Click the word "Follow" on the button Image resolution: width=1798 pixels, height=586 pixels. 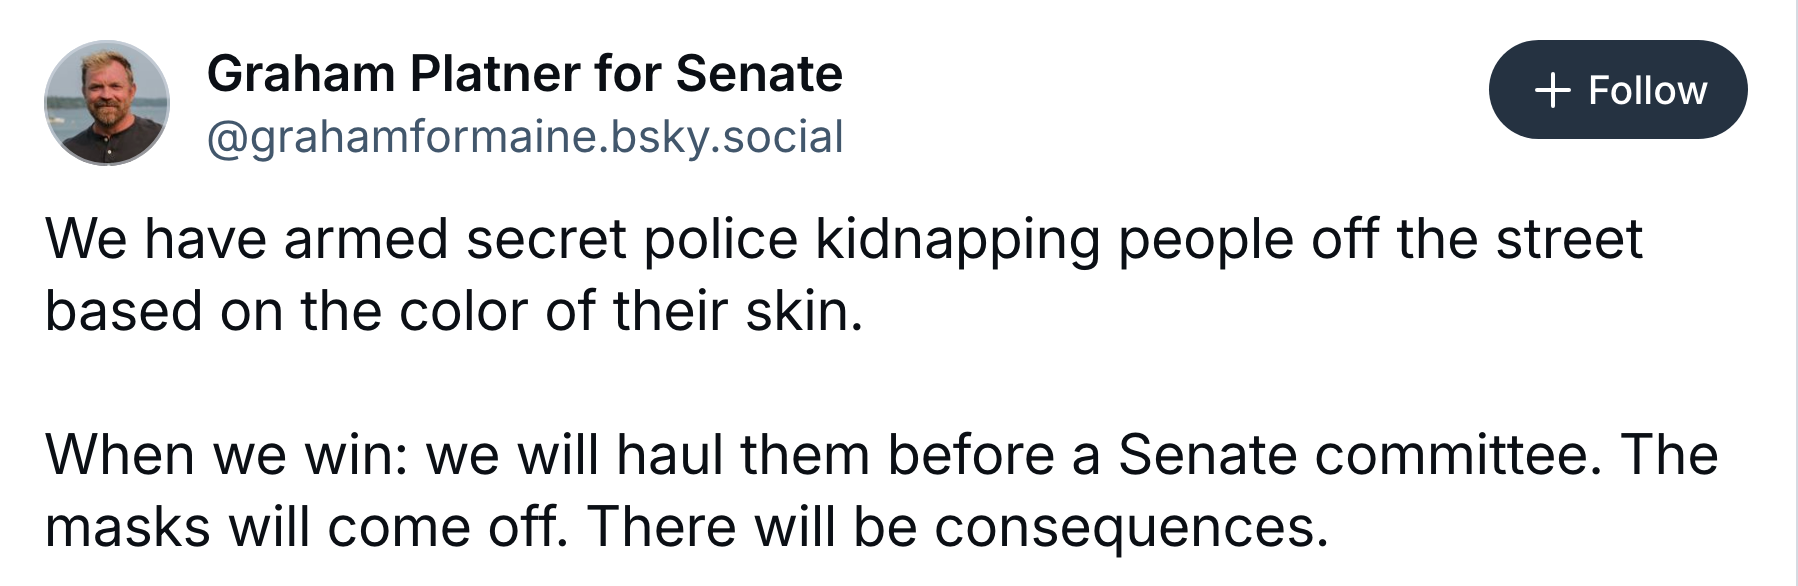pyautogui.click(x=1647, y=90)
